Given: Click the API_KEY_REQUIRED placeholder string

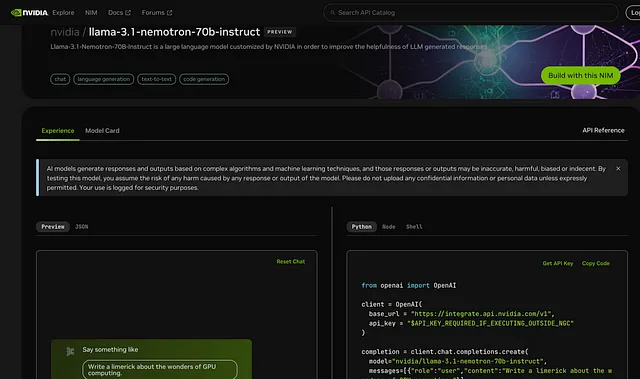Looking at the screenshot, I should (x=490, y=323).
